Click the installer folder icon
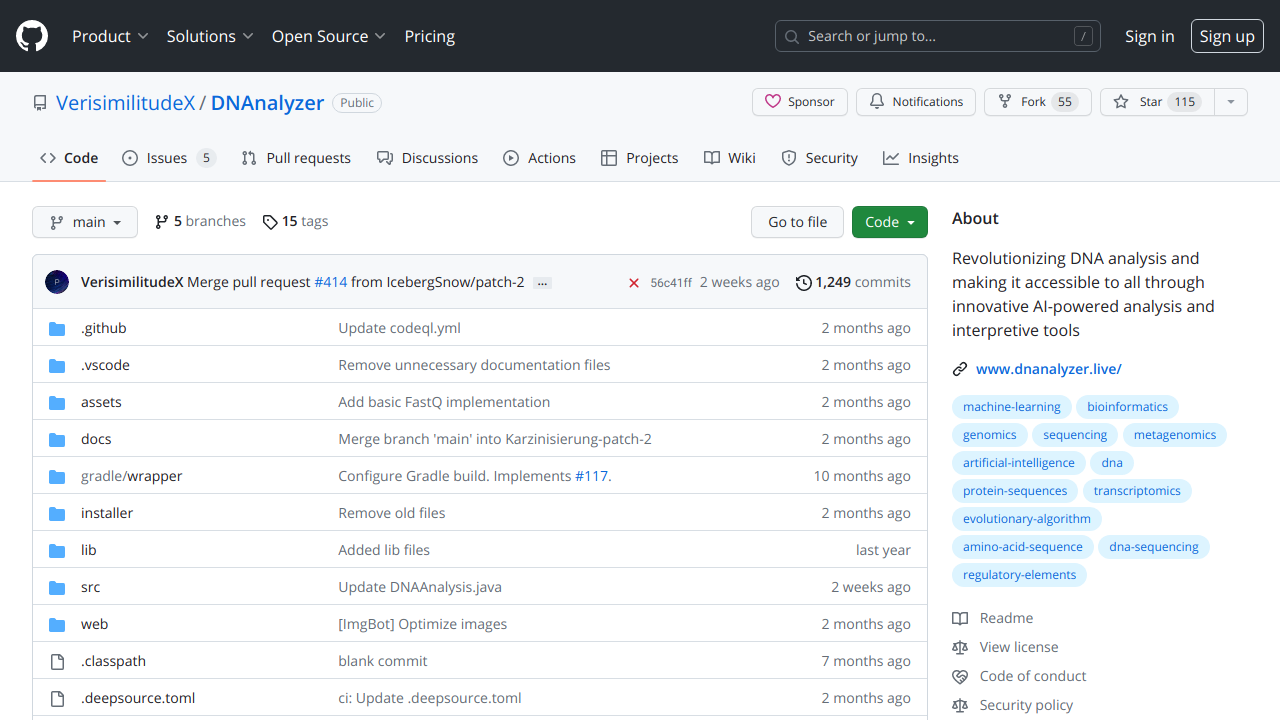Viewport: 1280px width, 720px height. pyautogui.click(x=57, y=513)
